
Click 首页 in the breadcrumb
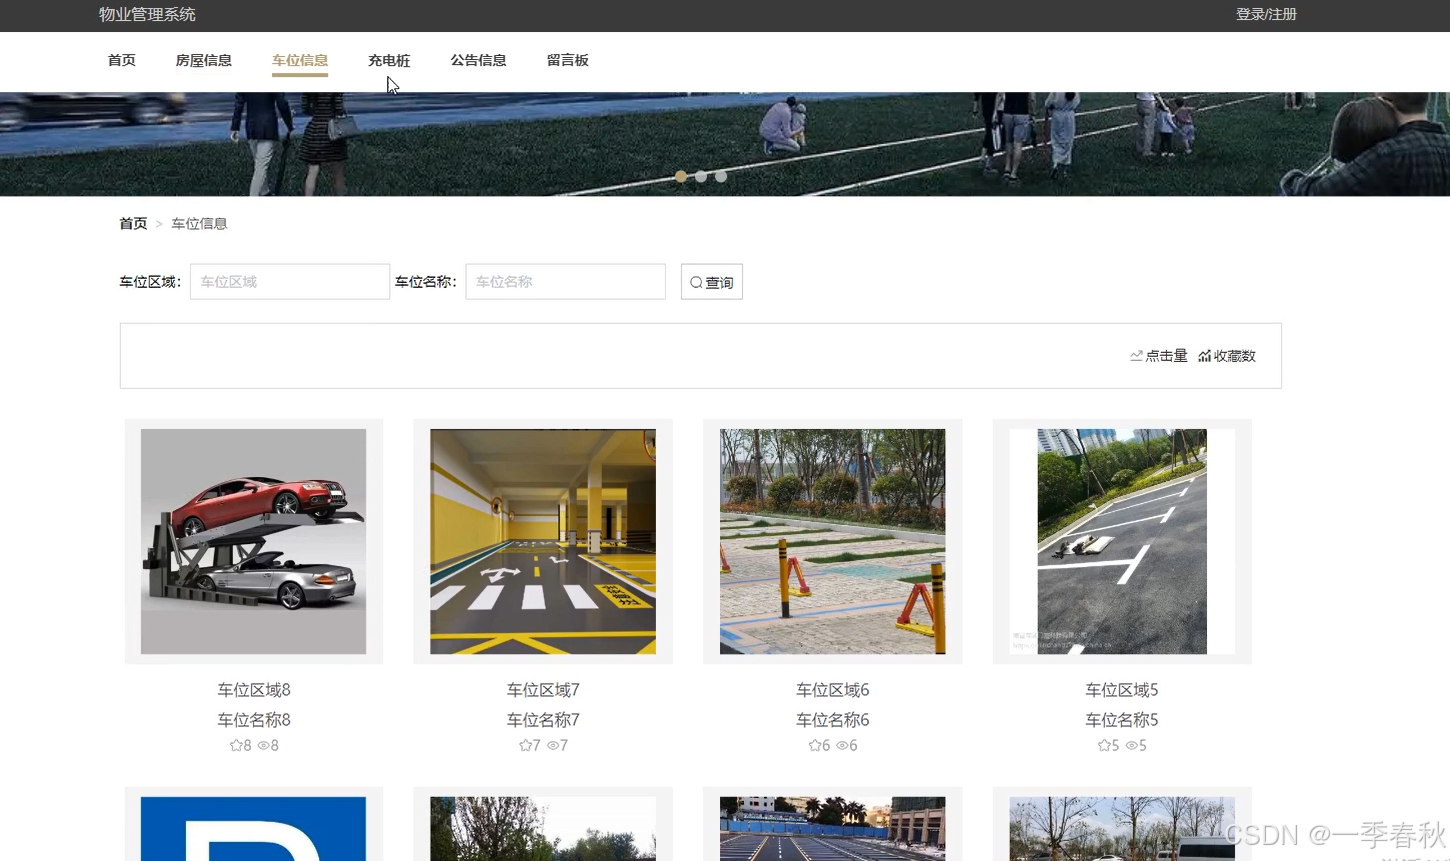point(133,223)
